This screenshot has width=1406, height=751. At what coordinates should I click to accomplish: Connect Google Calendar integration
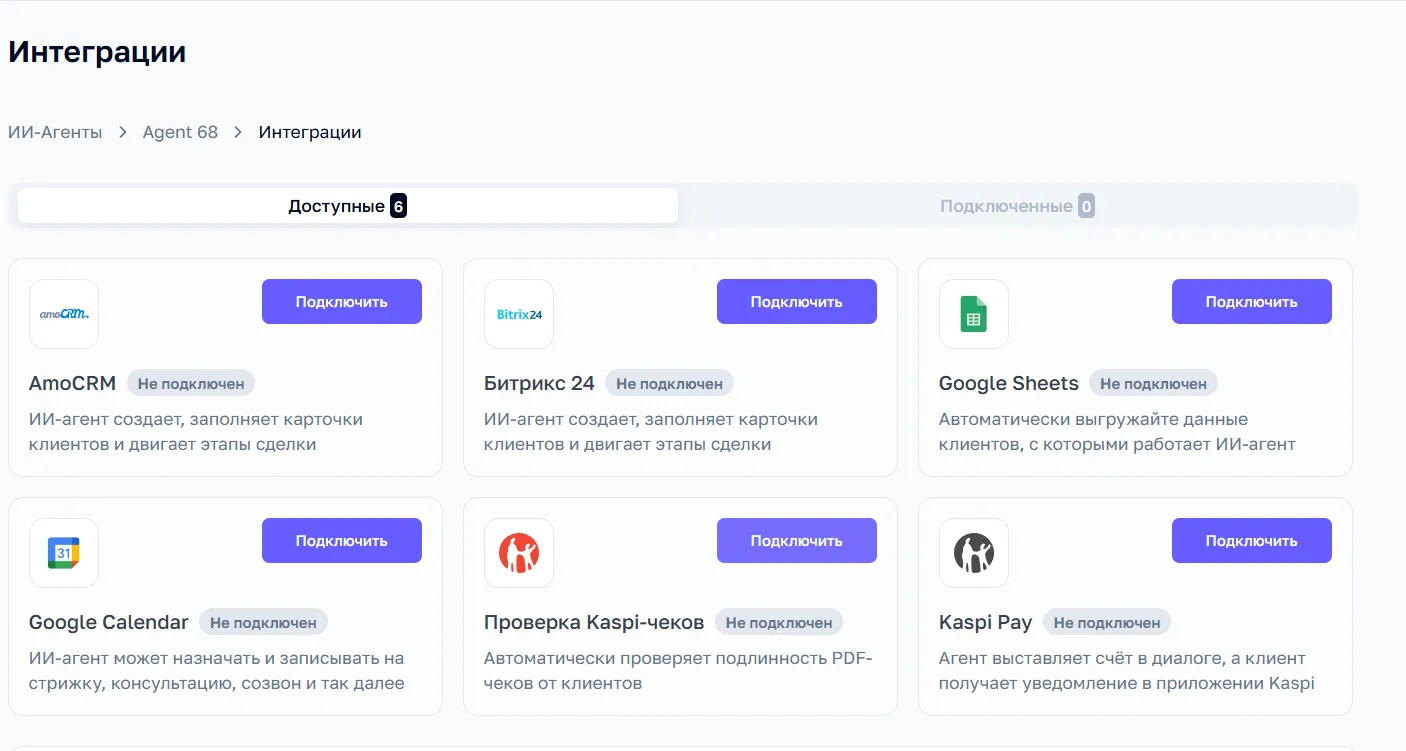[x=342, y=541]
